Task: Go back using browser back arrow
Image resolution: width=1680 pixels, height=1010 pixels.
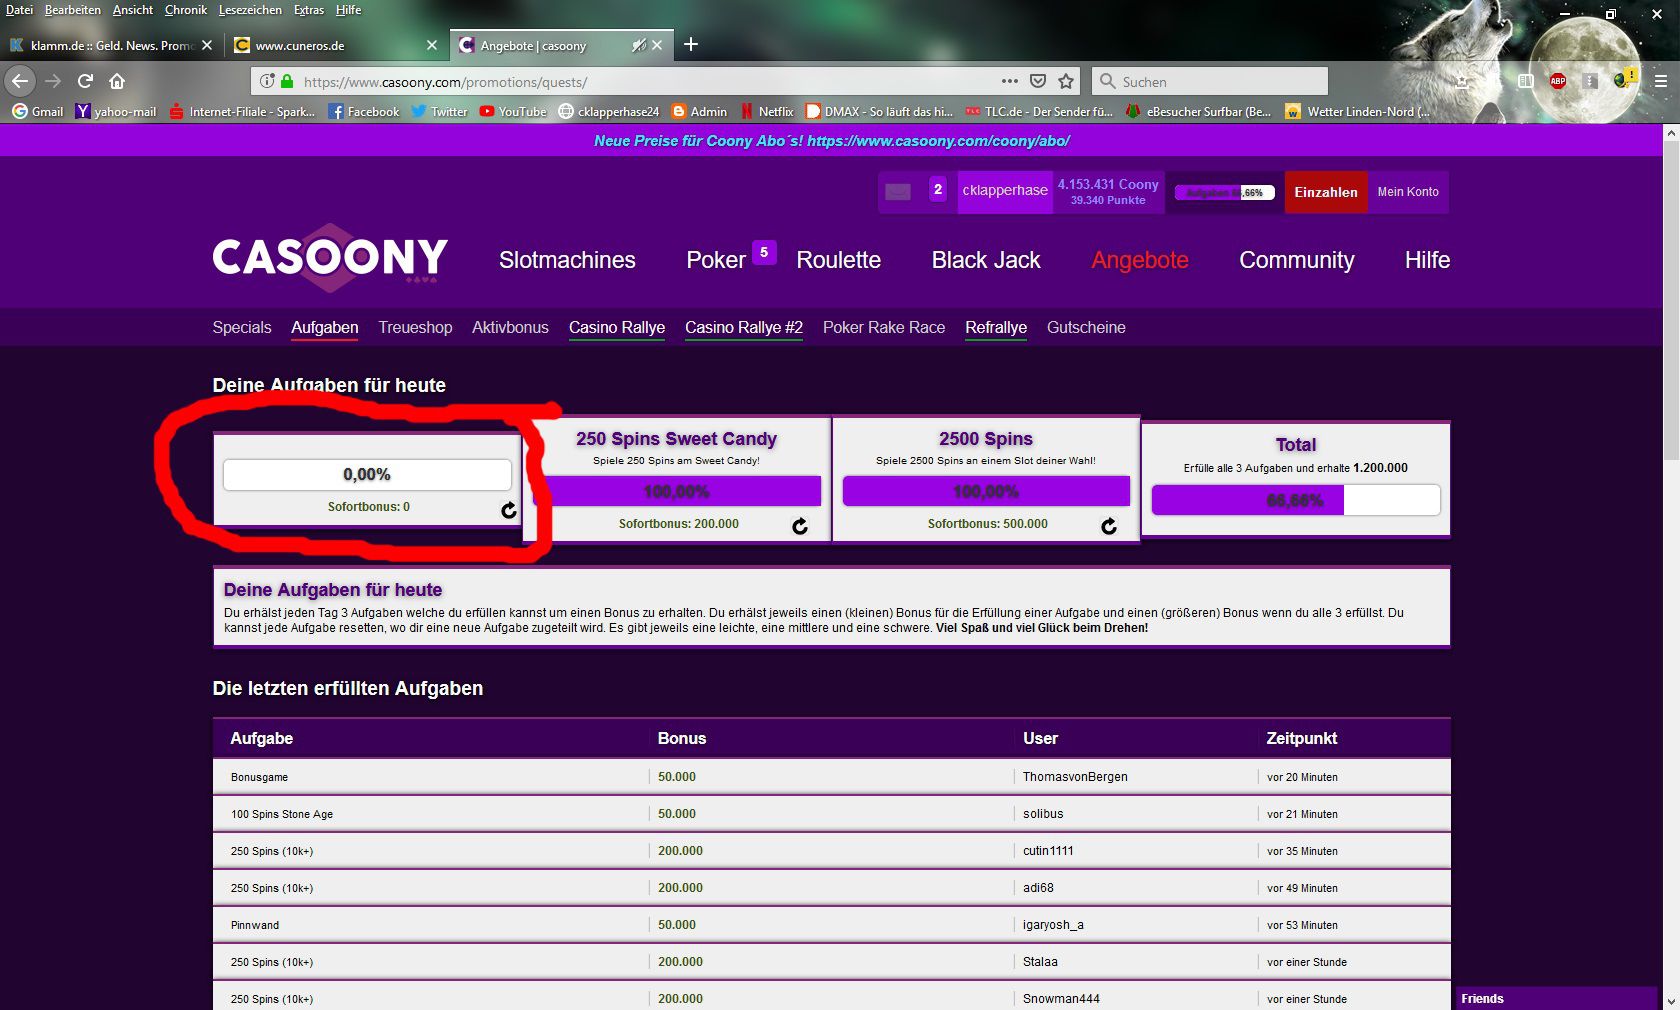Action: tap(20, 81)
